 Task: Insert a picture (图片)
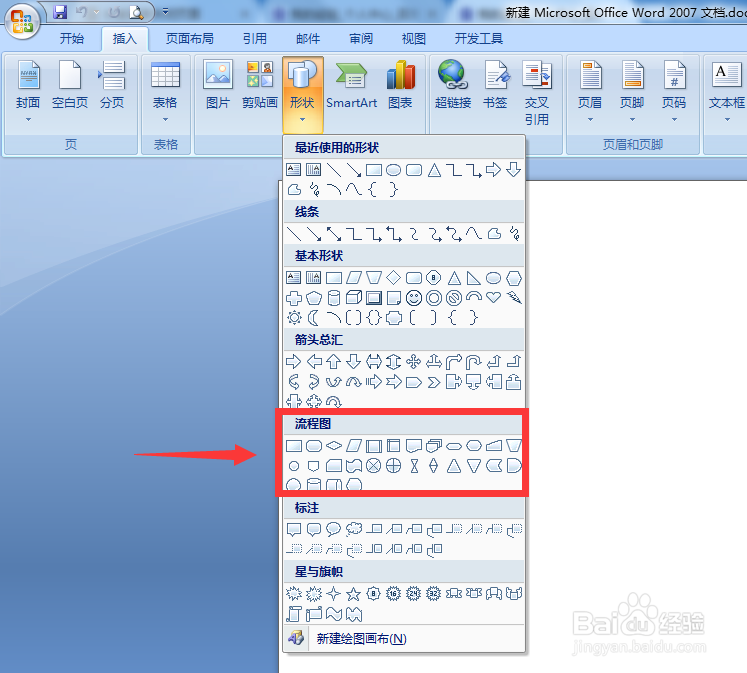(x=218, y=85)
